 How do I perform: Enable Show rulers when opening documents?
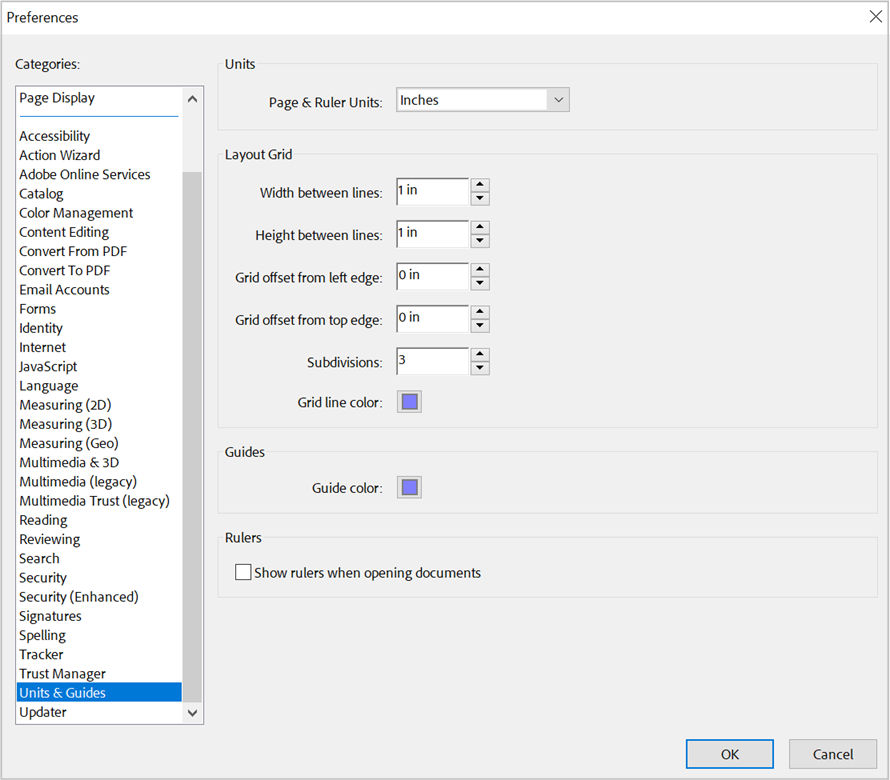(243, 573)
